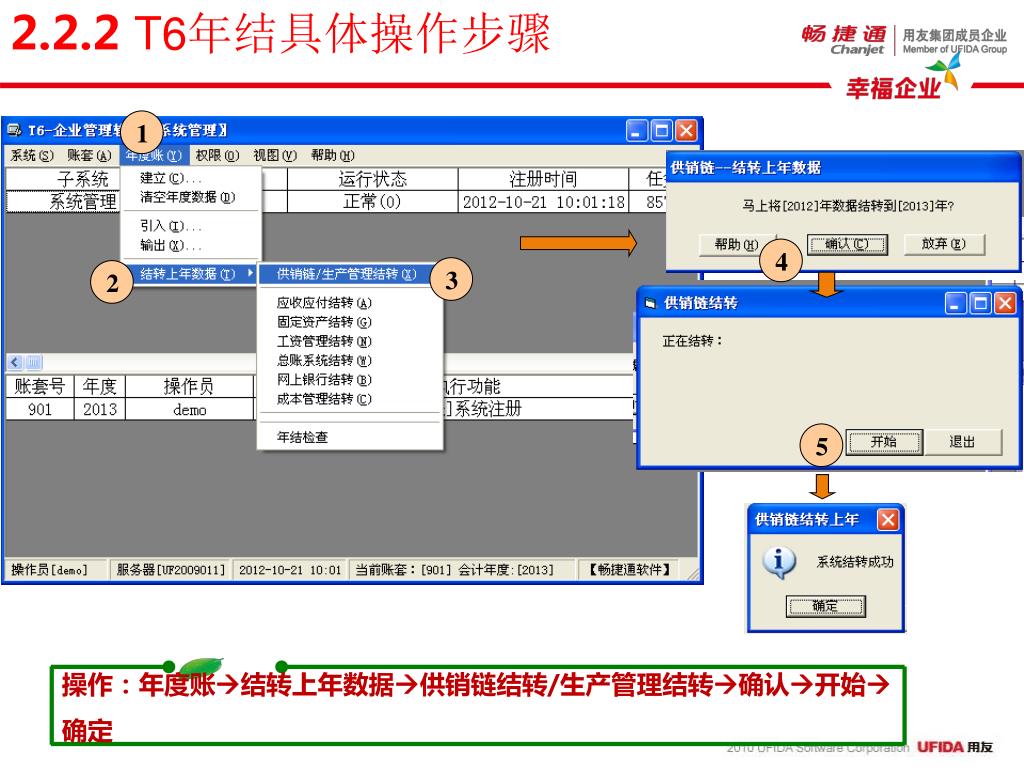
Task: Select 成本管理结转(C) submenu item
Action: coord(349,399)
